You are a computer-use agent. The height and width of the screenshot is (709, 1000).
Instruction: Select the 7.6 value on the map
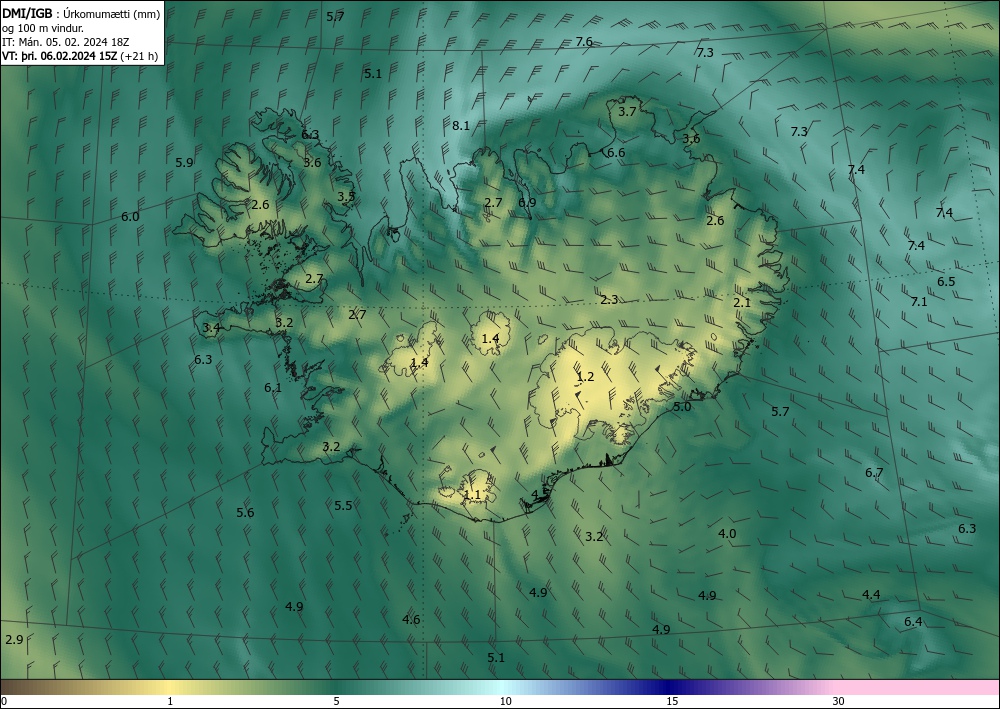pos(584,41)
